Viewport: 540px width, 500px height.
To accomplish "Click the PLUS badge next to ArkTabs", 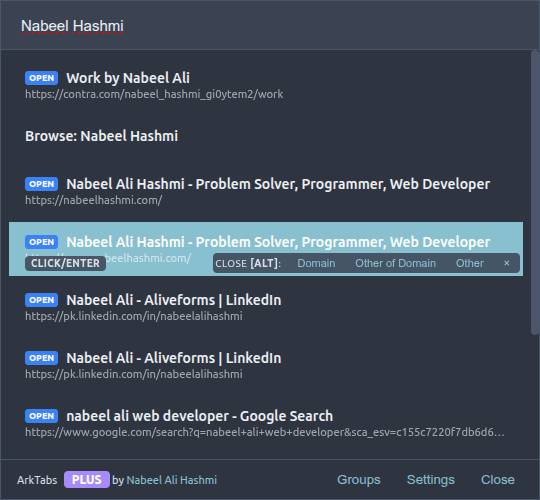I will click(x=87, y=480).
